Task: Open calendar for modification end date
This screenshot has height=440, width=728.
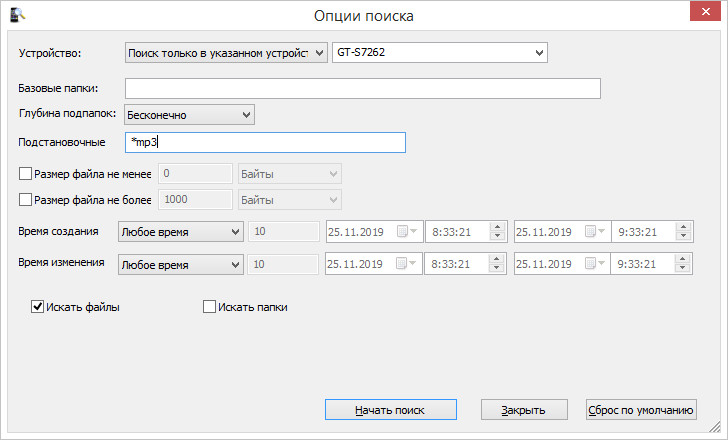Action: tap(594, 264)
